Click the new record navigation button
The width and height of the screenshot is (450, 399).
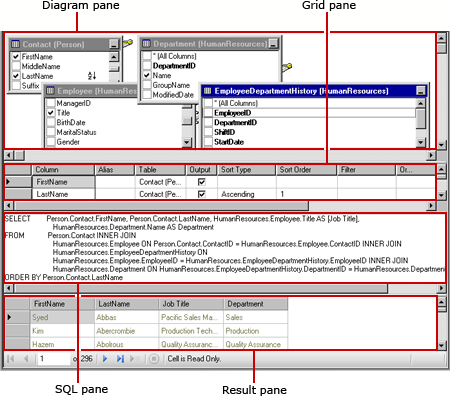click(135, 359)
